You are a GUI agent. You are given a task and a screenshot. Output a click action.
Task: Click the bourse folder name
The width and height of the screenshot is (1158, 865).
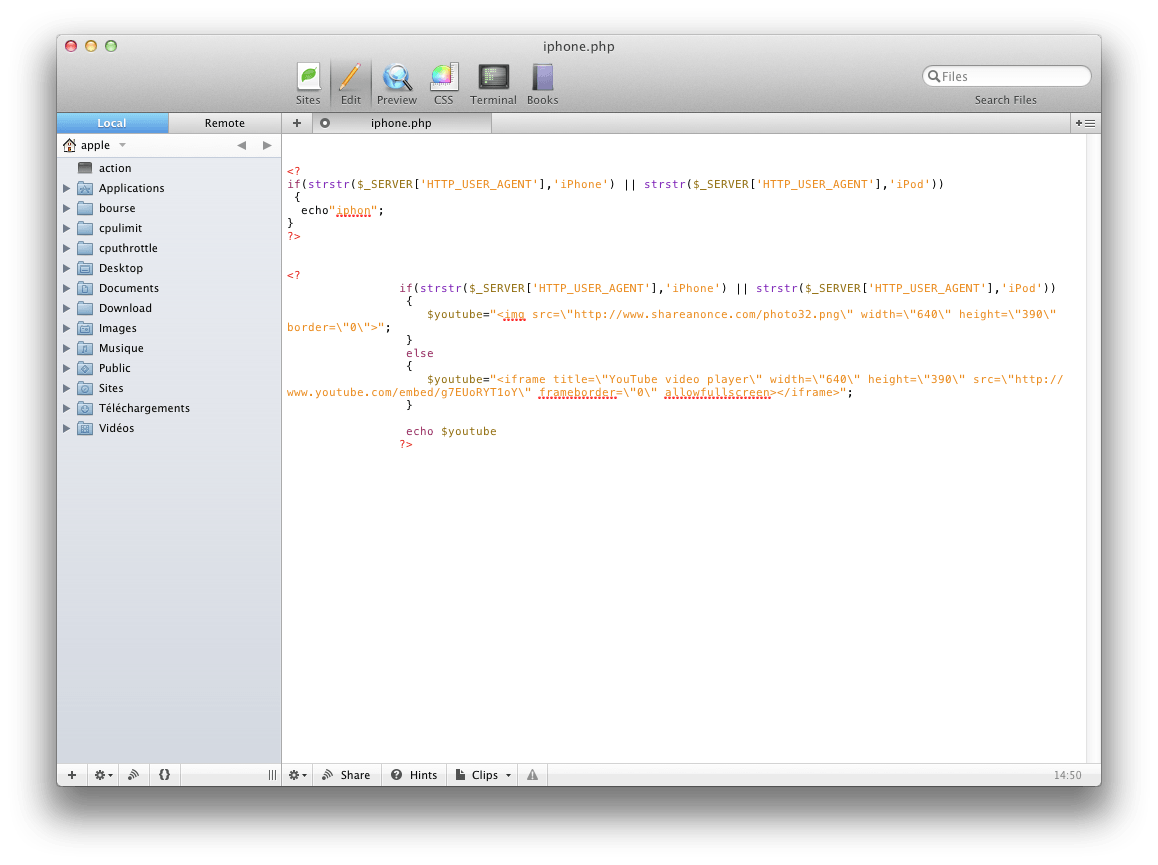(117, 208)
